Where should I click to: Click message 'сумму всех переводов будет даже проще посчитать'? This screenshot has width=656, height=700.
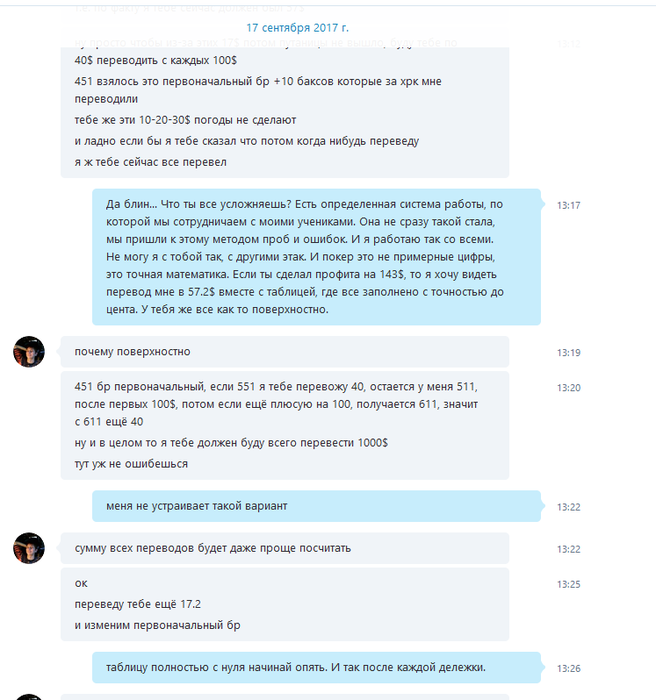coord(213,548)
